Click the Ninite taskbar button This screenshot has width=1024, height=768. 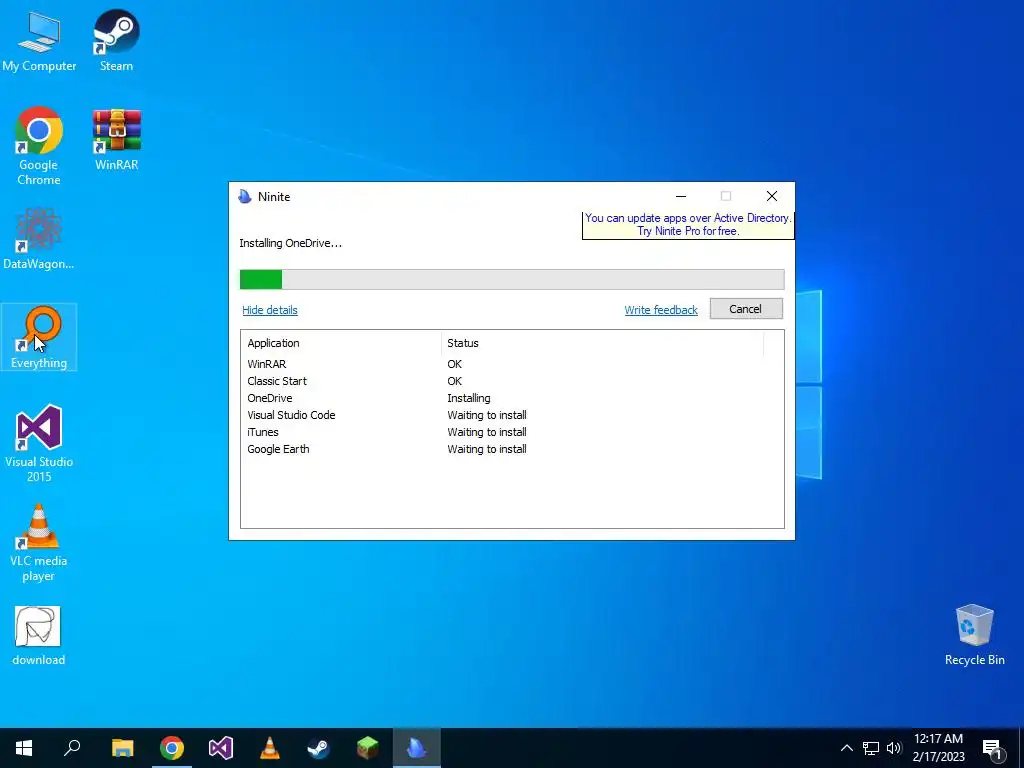(x=417, y=748)
